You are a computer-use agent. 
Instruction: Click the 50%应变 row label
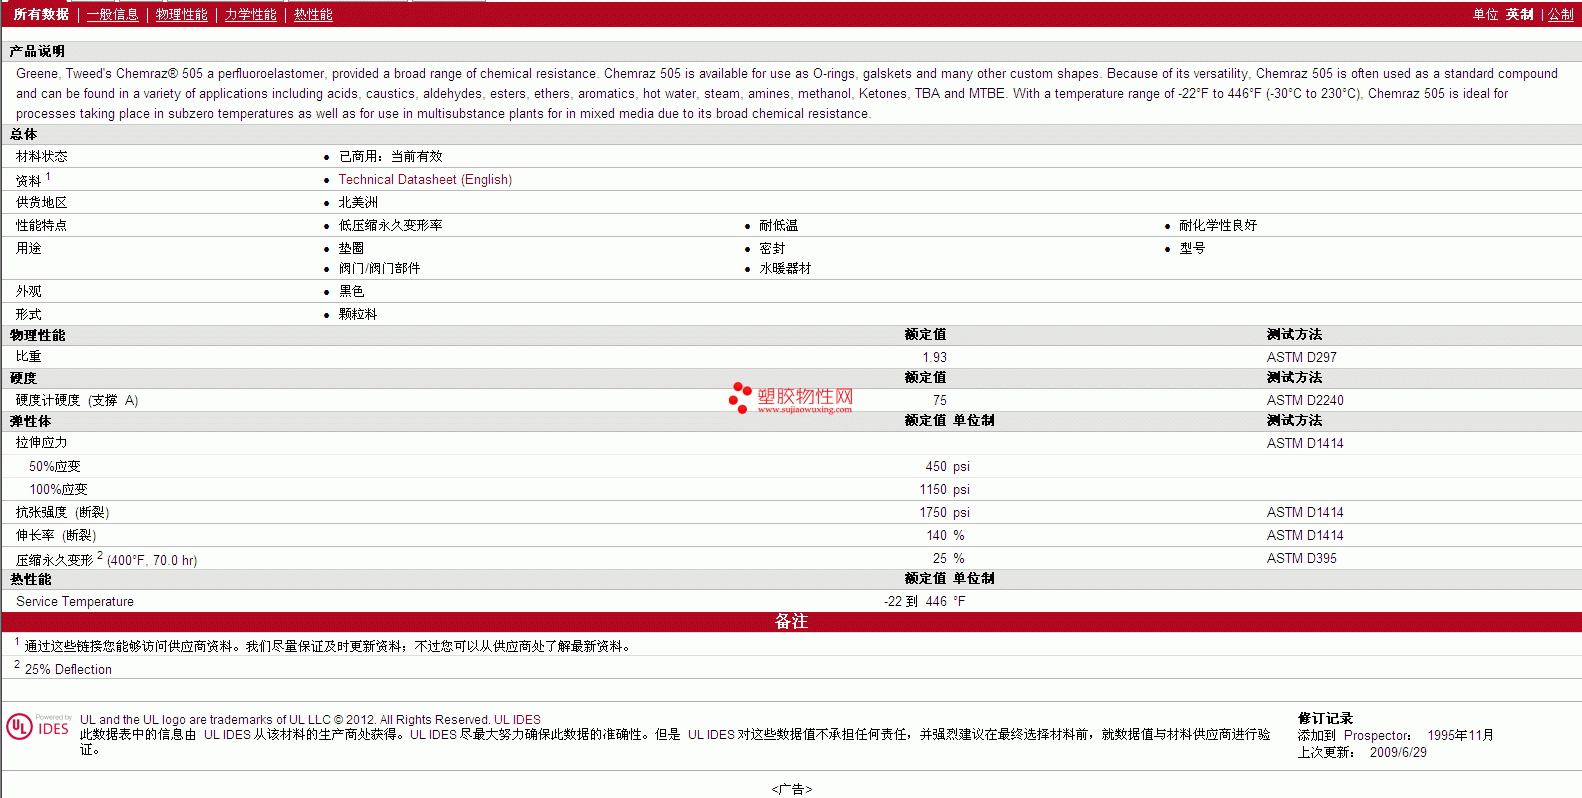[x=55, y=466]
